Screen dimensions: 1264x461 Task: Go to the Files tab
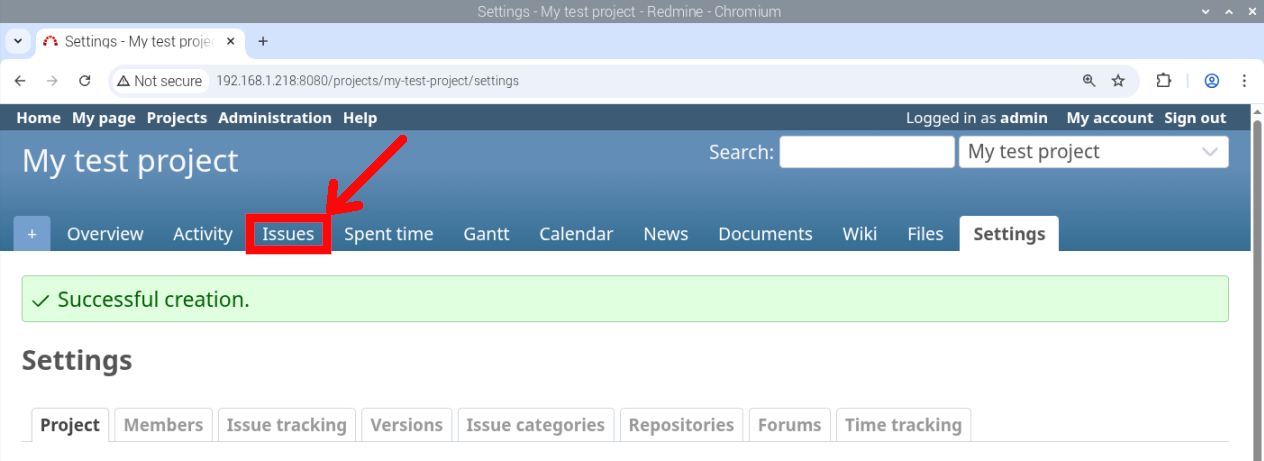925,234
